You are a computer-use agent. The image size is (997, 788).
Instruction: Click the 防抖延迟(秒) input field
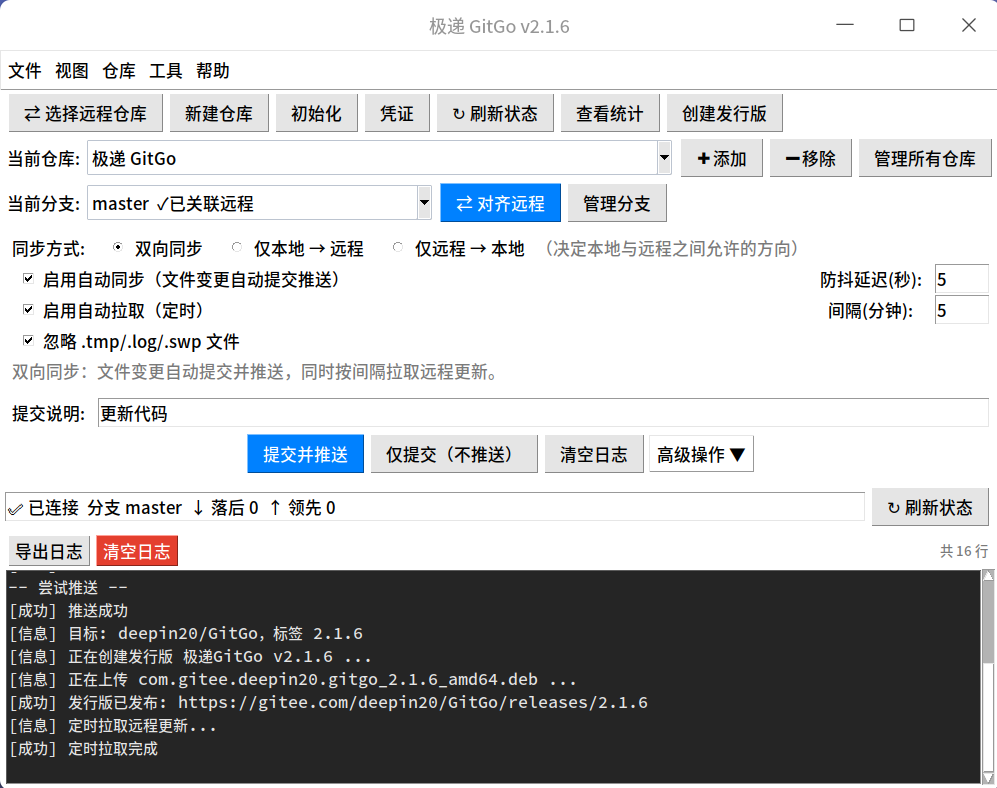961,279
